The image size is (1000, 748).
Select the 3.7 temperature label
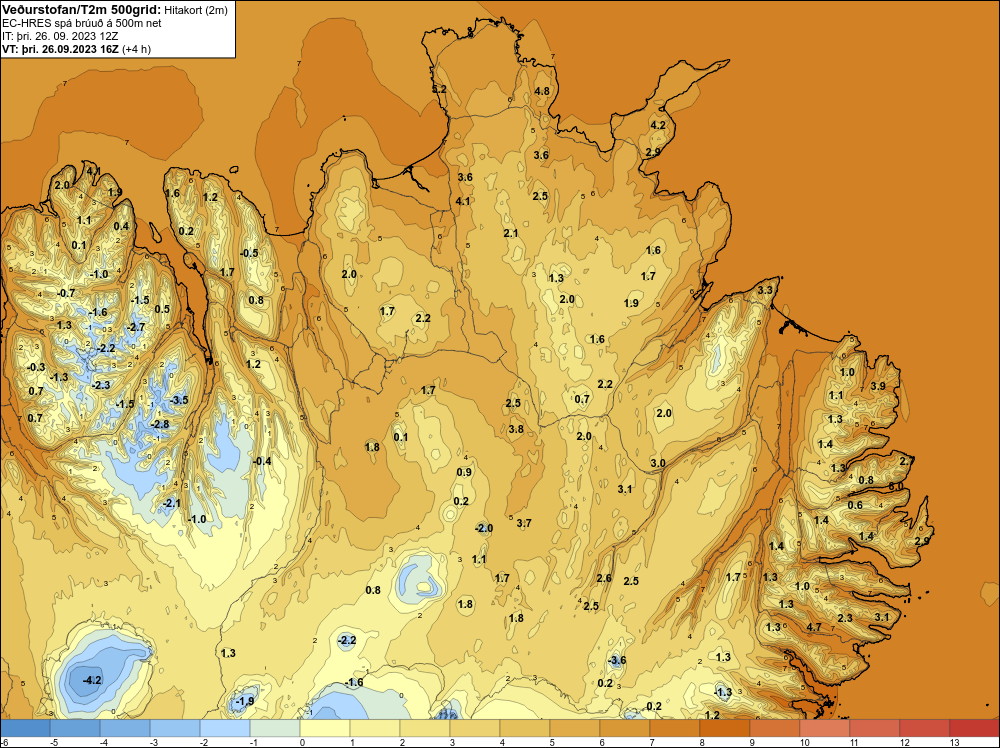pos(524,524)
